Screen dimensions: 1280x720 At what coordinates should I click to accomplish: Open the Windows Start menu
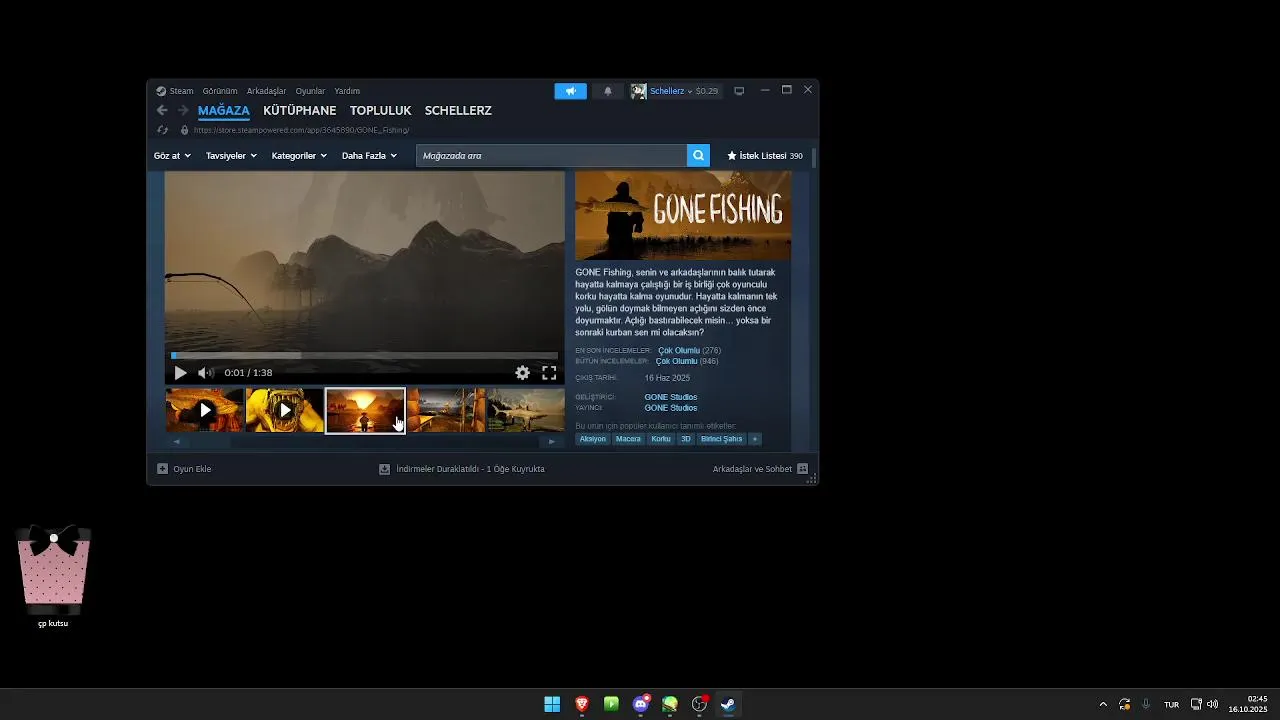552,704
